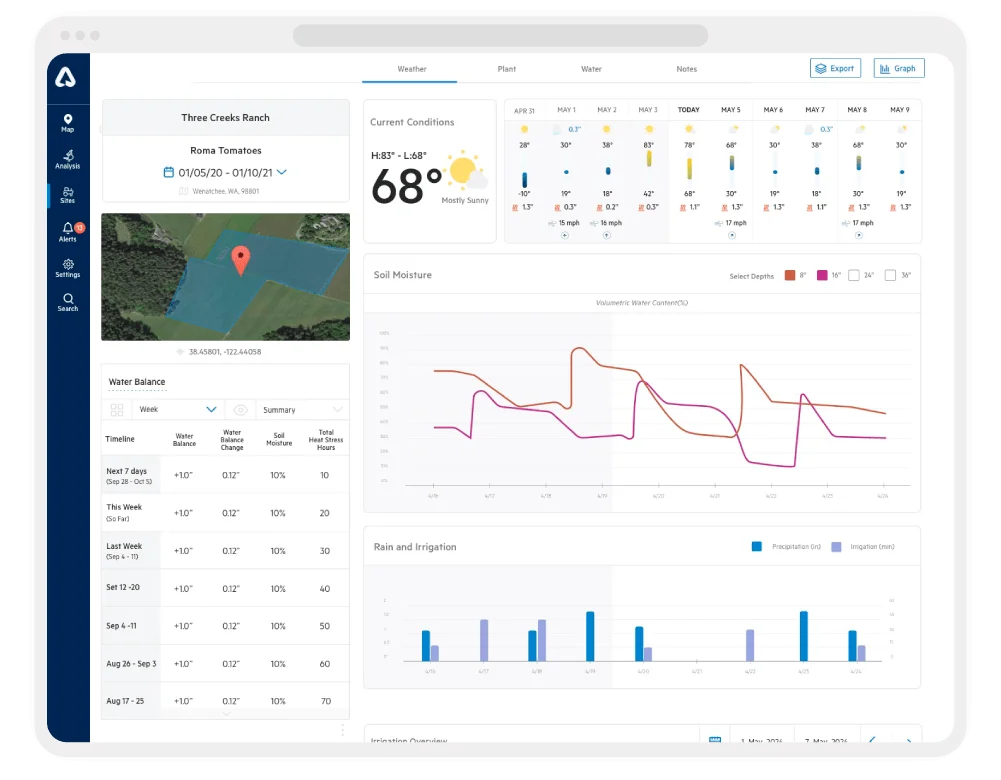The width and height of the screenshot is (1001, 780).
Task: Switch to the Water tab
Action: point(591,69)
